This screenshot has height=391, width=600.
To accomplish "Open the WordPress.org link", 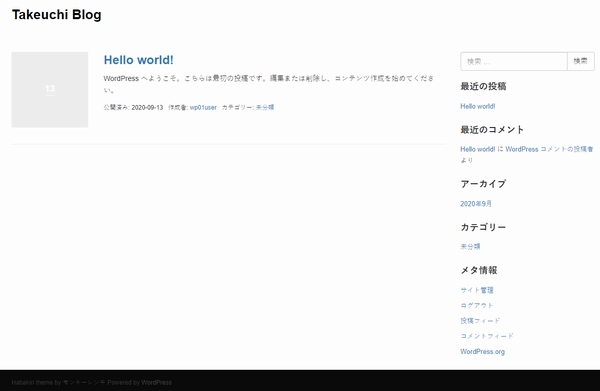I will [483, 352].
